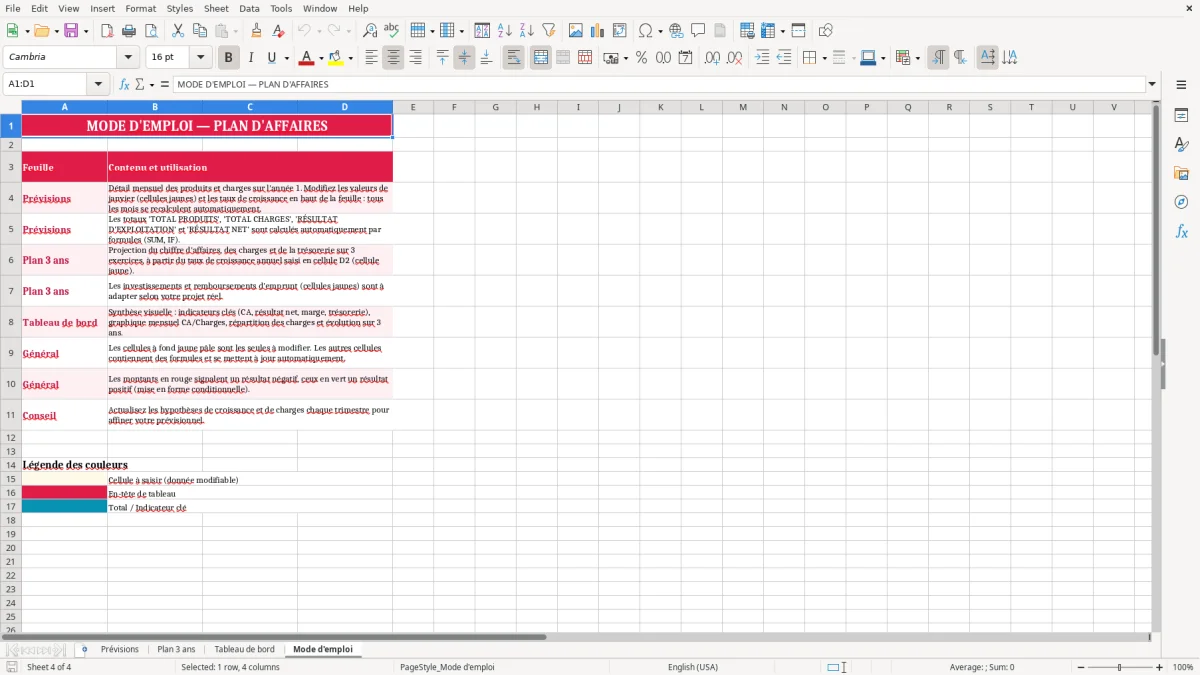Image resolution: width=1200 pixels, height=675 pixels.
Task: Open the Sheet menu
Action: coord(216,8)
